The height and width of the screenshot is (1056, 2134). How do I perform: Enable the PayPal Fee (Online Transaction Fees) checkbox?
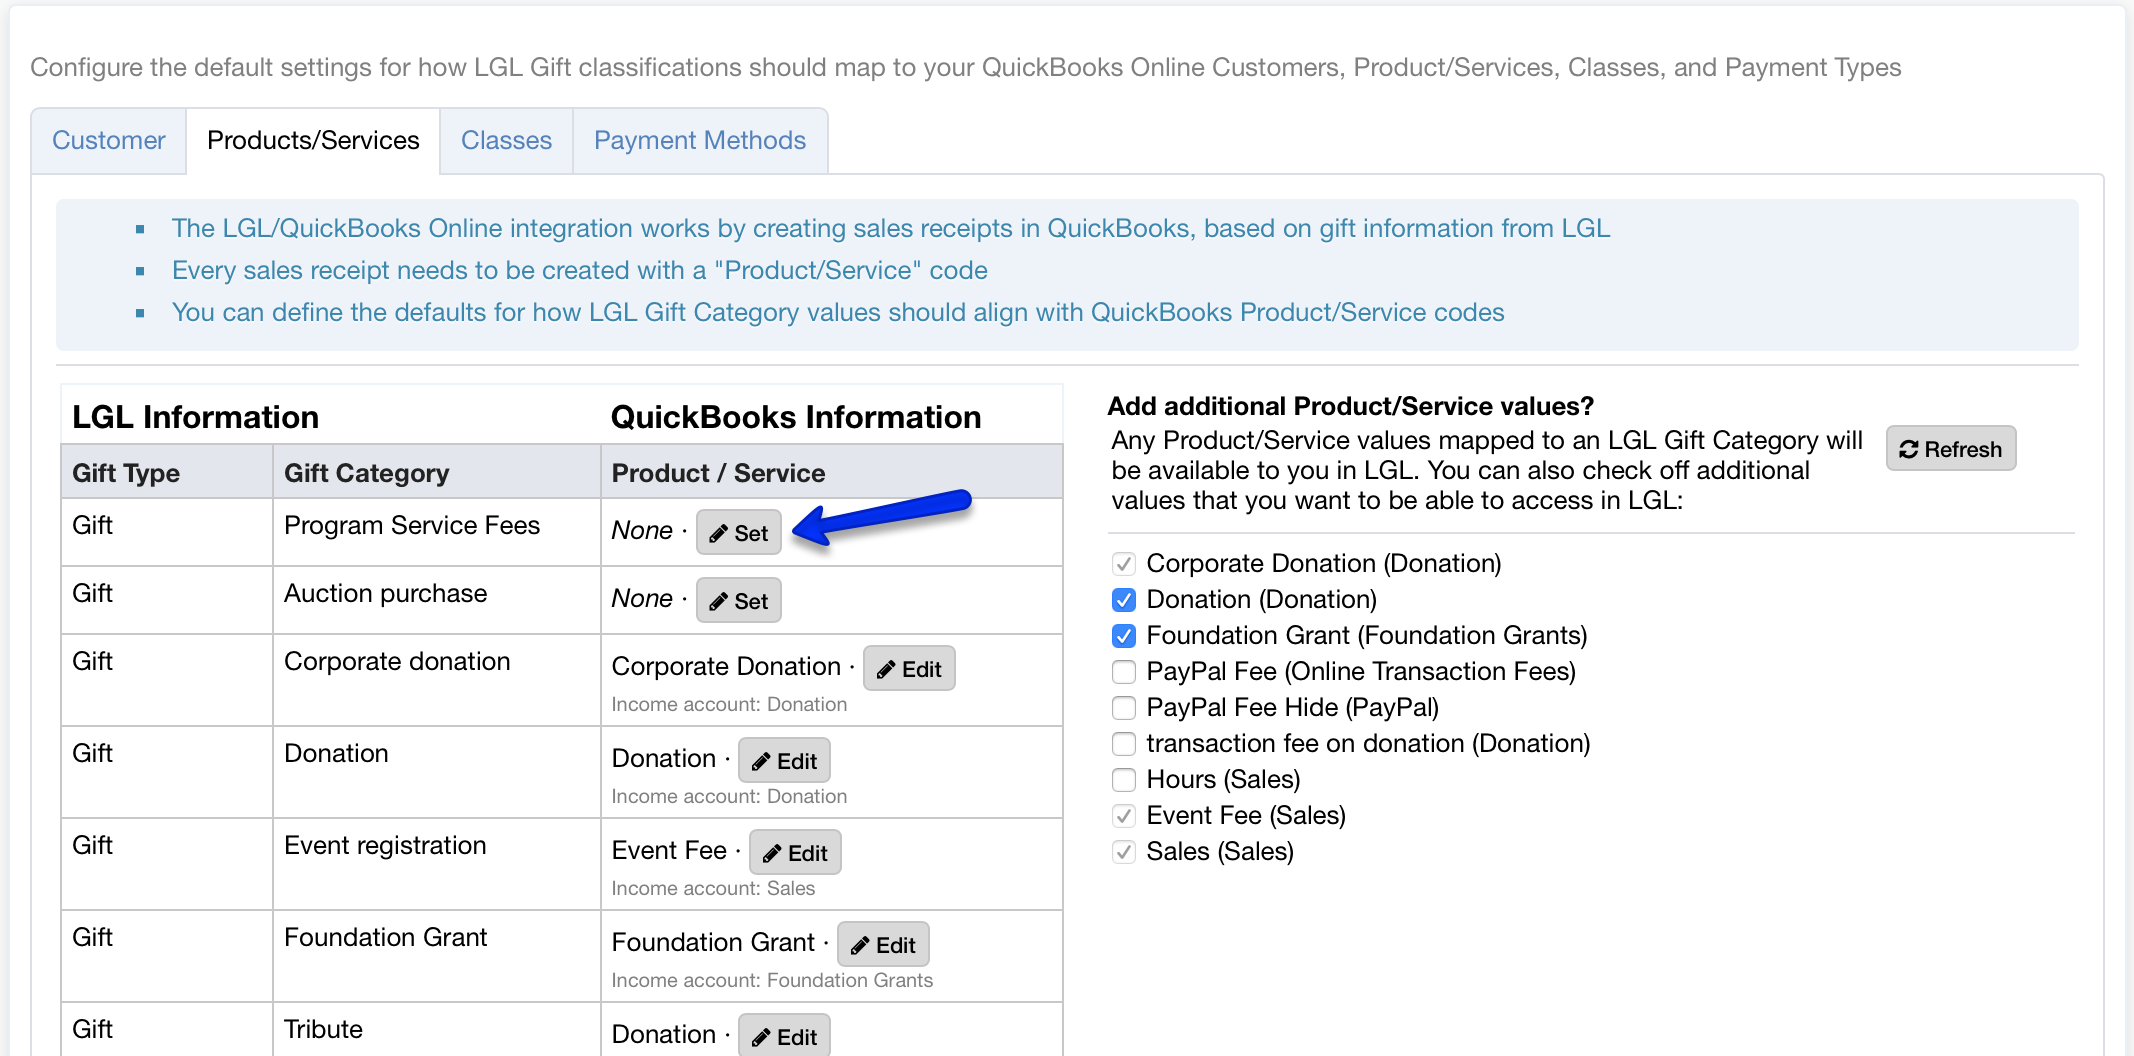(x=1123, y=671)
